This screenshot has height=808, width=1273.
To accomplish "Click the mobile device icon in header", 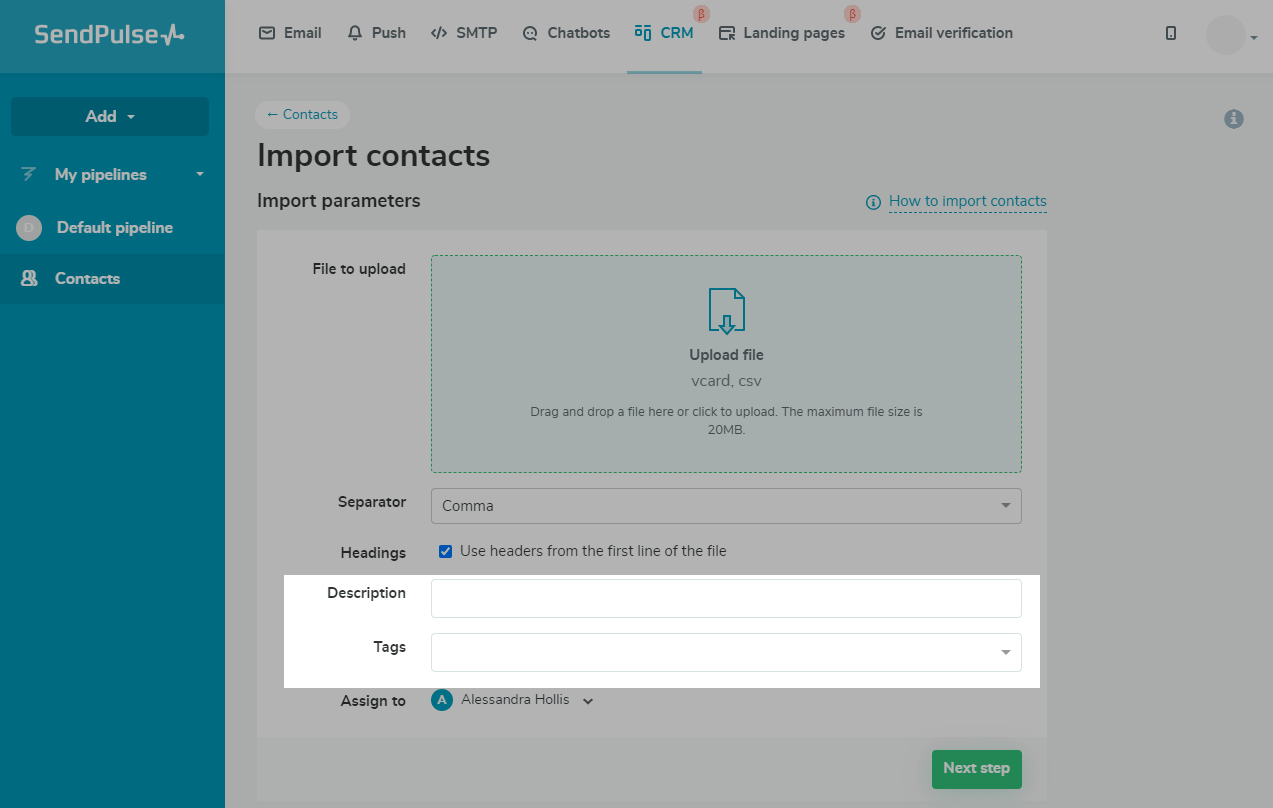I will tap(1171, 33).
